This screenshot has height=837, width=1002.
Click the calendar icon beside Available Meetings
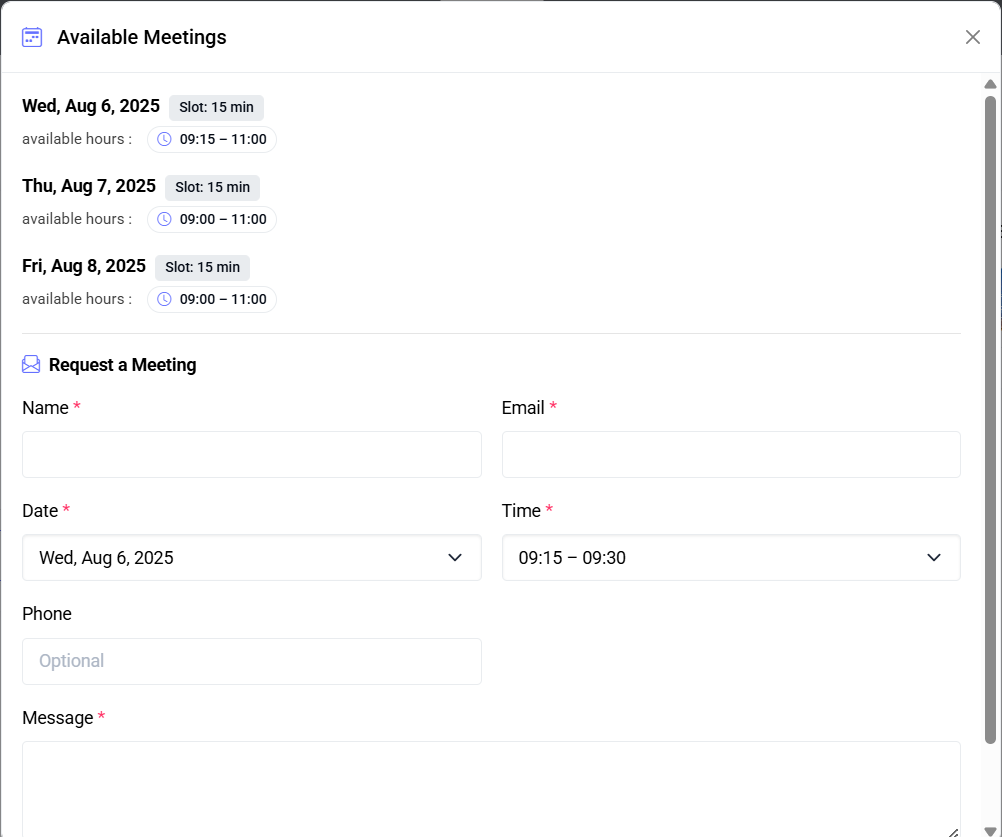point(31,36)
